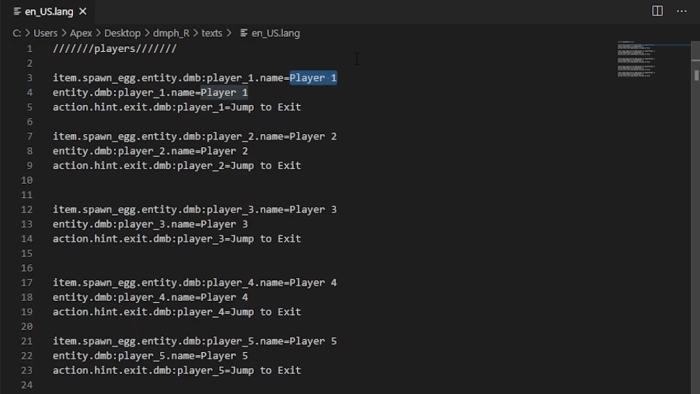
Task: Click 'entity.dmb:player_1.name=Player 1' line
Action: pyautogui.click(x=150, y=93)
